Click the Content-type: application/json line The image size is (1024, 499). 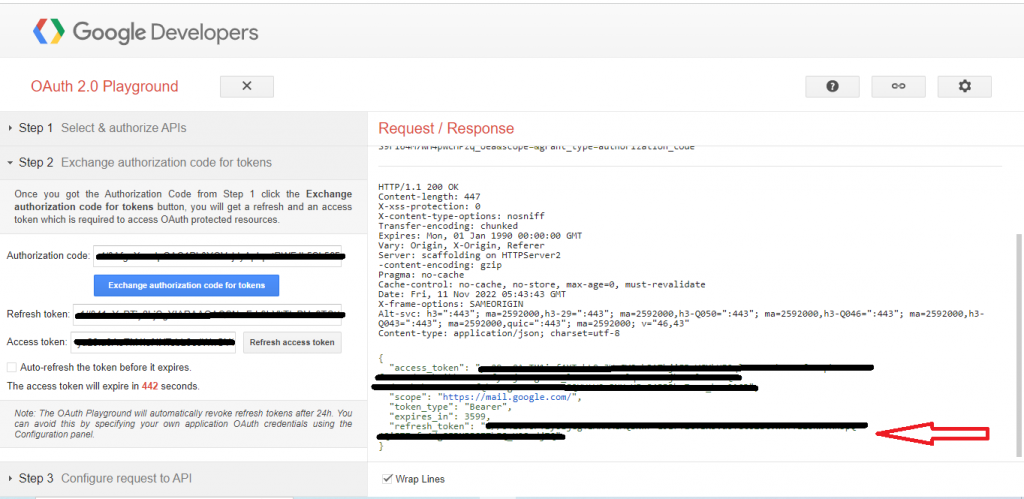tap(499, 334)
